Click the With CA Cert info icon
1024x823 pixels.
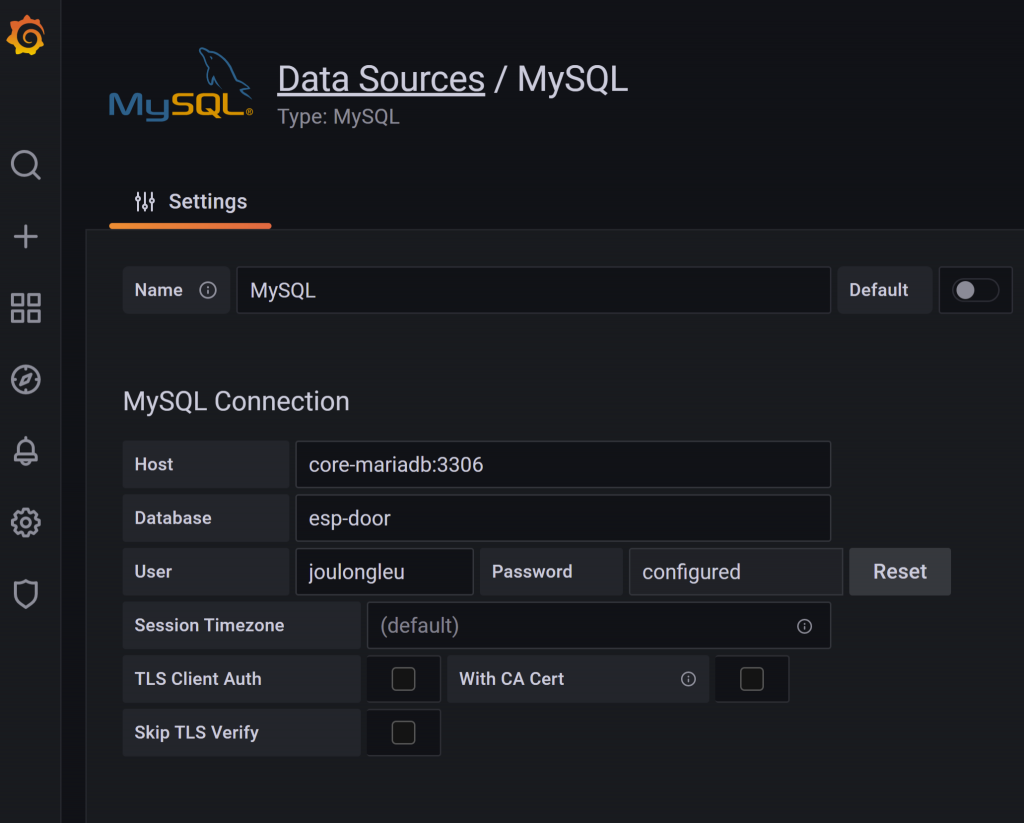click(x=688, y=679)
